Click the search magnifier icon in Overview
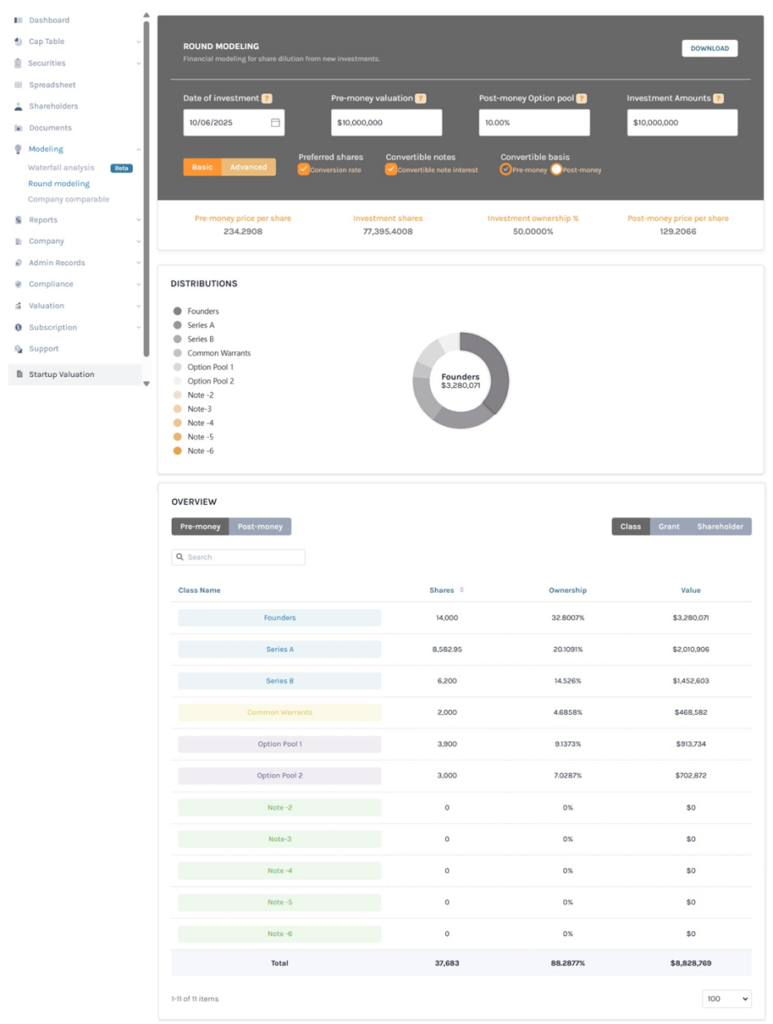The height and width of the screenshot is (1024, 773). tap(180, 557)
